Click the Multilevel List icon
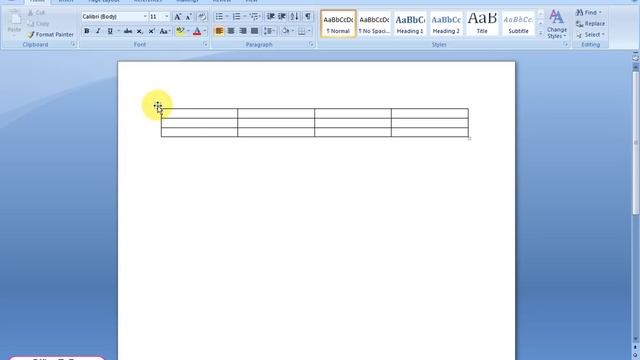Screen dimensions: 640x360 click(x=254, y=17)
